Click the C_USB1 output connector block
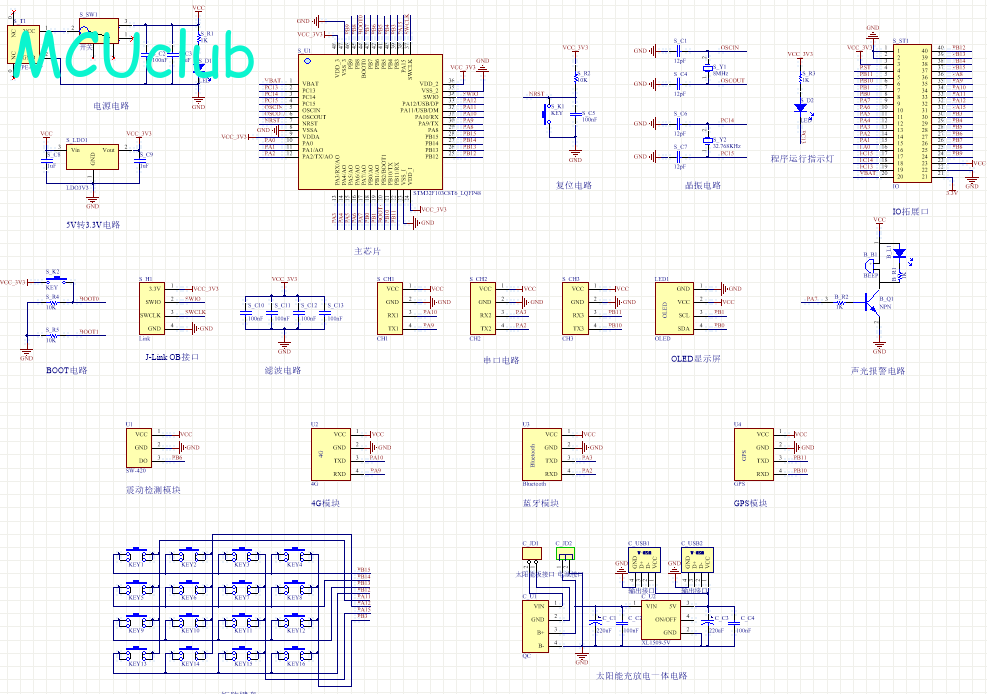The height and width of the screenshot is (694, 987). (x=645, y=559)
